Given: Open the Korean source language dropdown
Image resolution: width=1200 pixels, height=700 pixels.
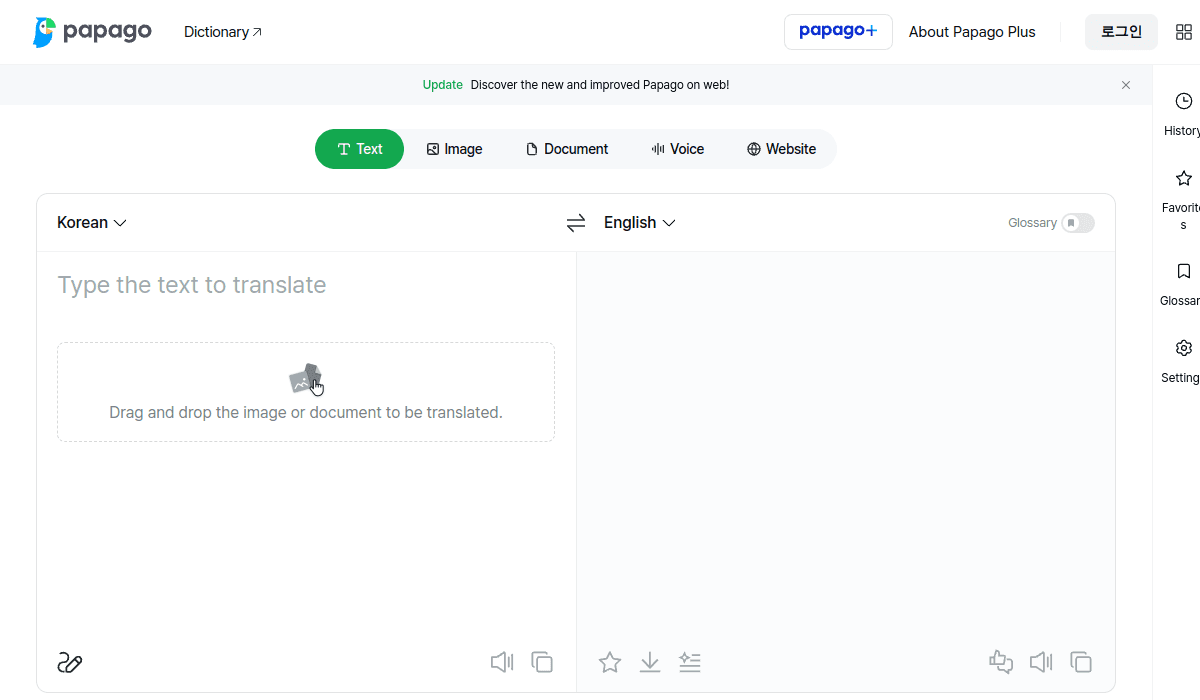Looking at the screenshot, I should [x=92, y=222].
